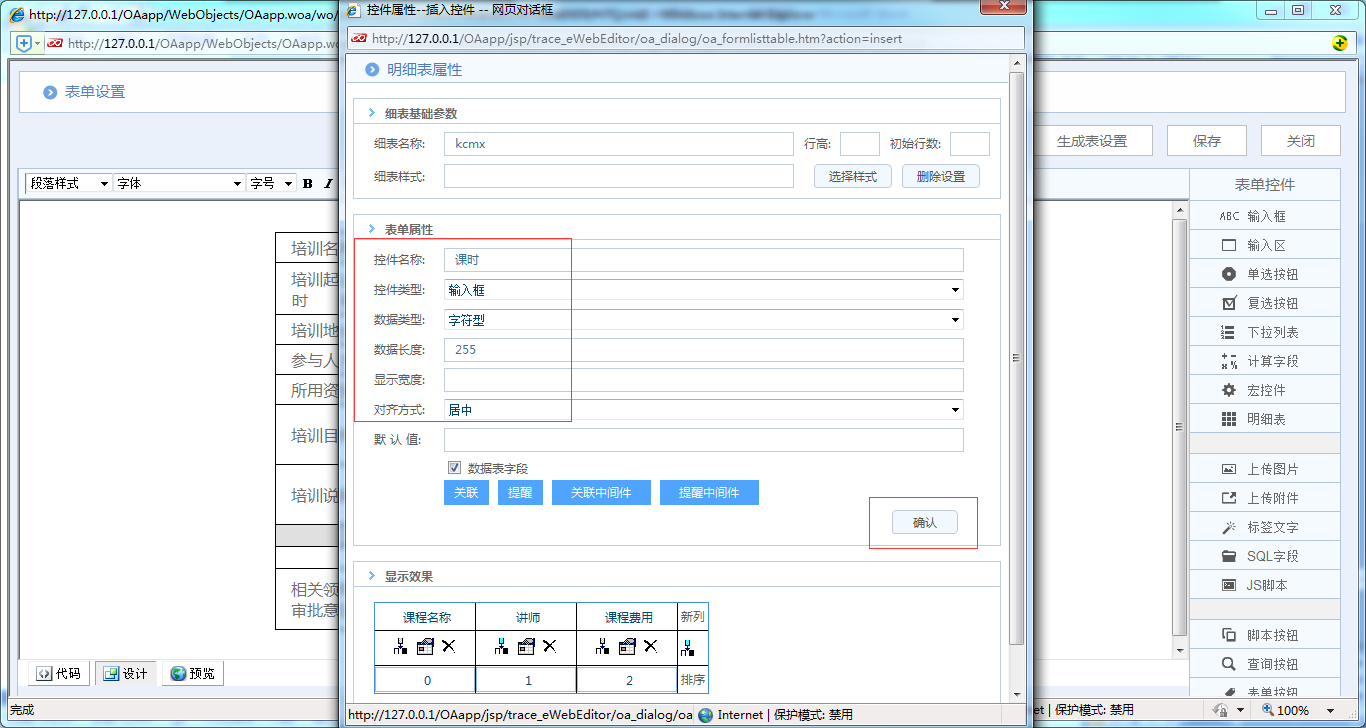Click inside the 行高 input field
1366x728 pixels.
coord(859,143)
